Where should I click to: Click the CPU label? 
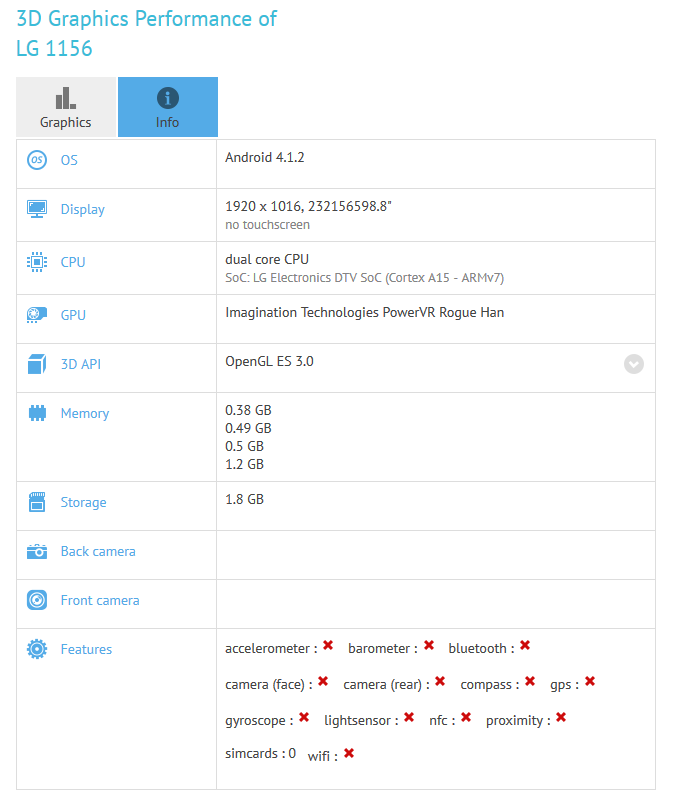(73, 262)
